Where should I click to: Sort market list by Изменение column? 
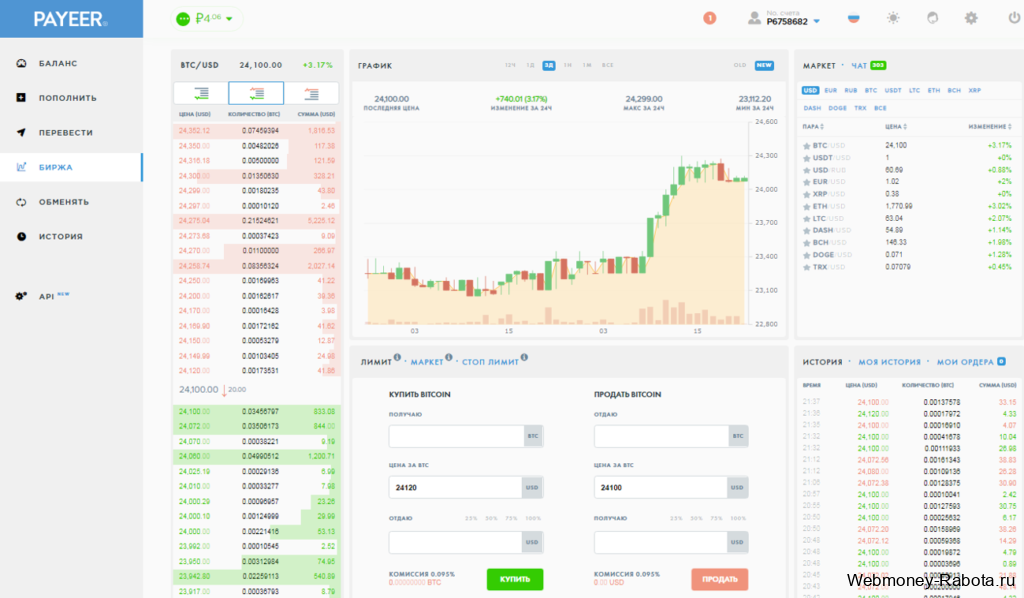989,127
